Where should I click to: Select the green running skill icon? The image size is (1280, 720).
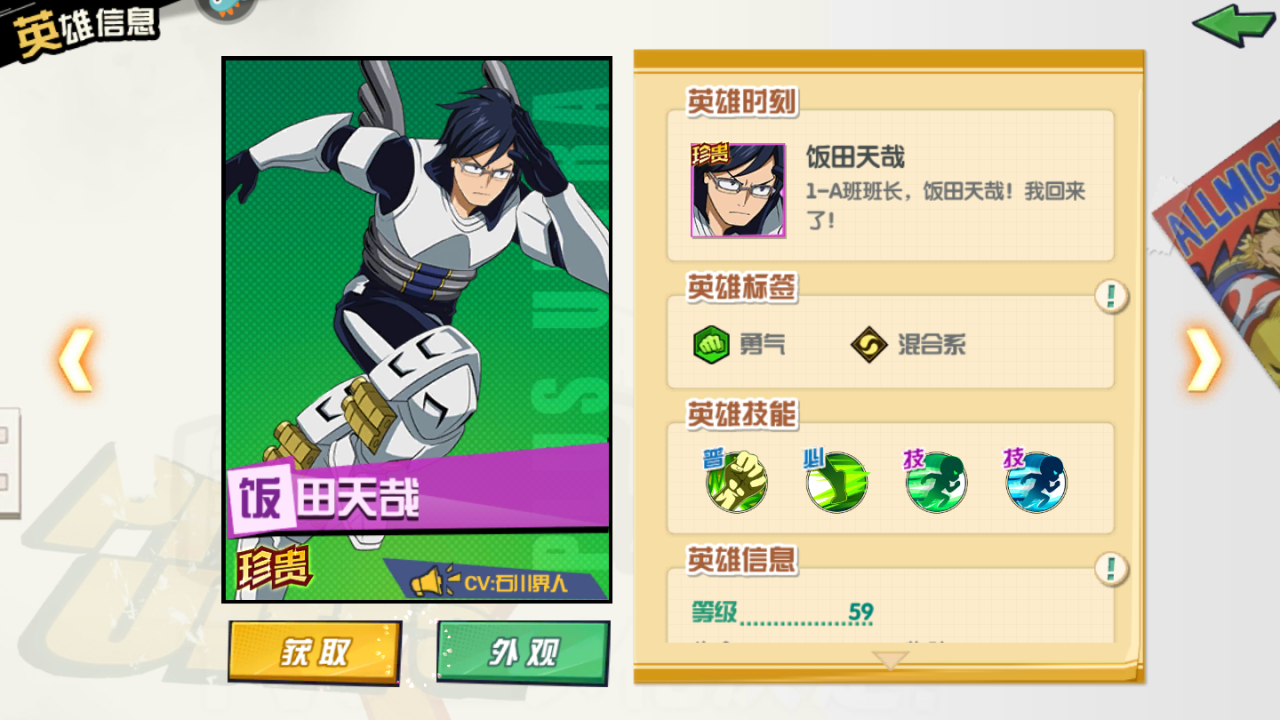(936, 481)
